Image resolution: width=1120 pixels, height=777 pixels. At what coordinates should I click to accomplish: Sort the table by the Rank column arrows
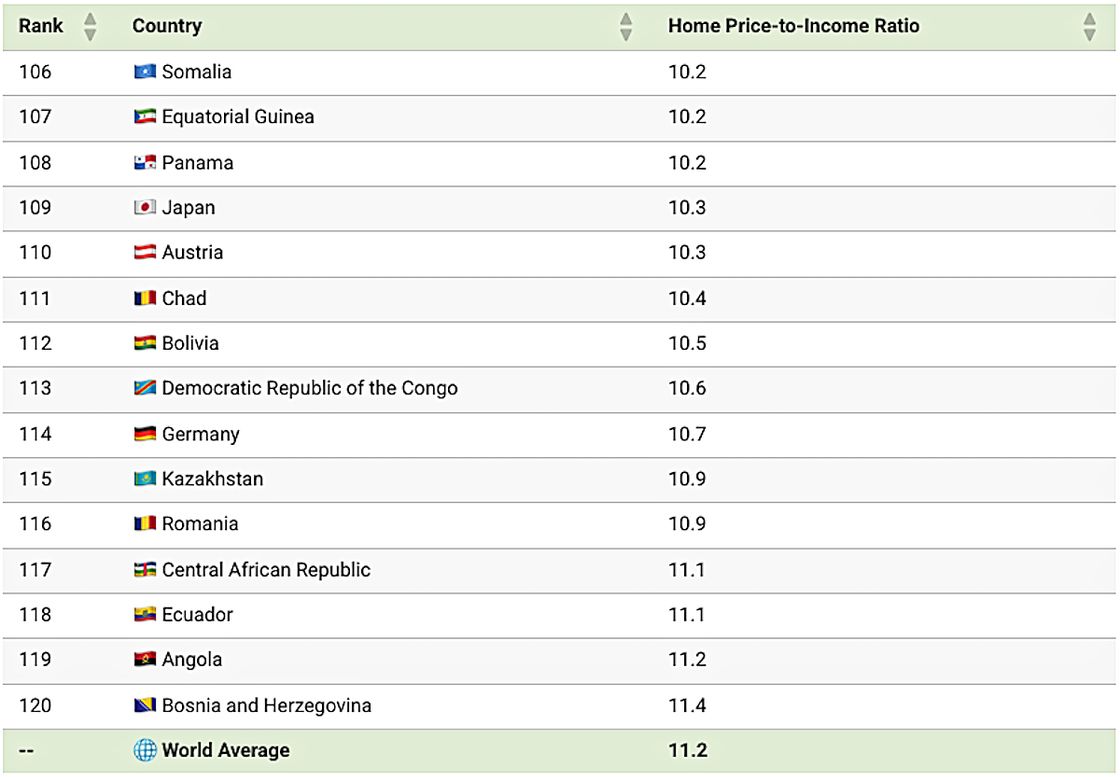coord(90,26)
